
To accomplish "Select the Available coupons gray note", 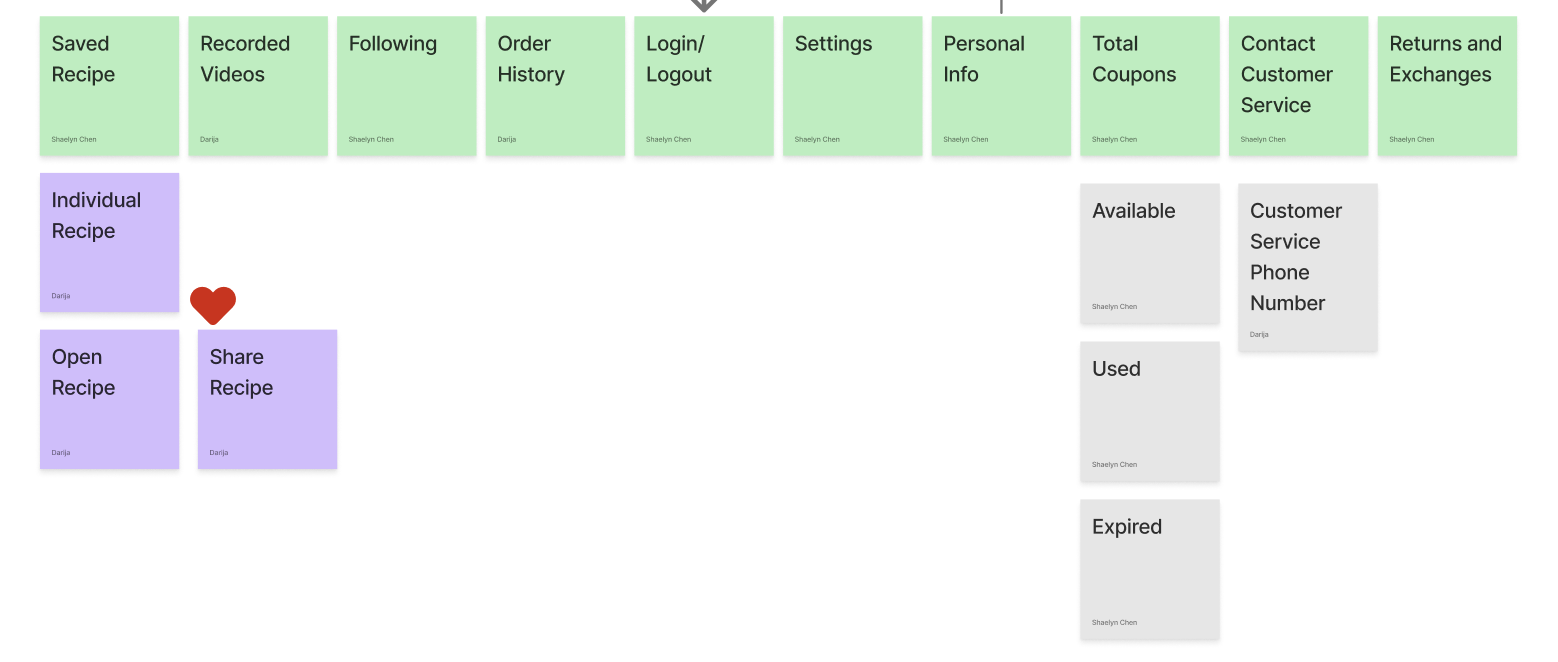I will pyautogui.click(x=1150, y=254).
